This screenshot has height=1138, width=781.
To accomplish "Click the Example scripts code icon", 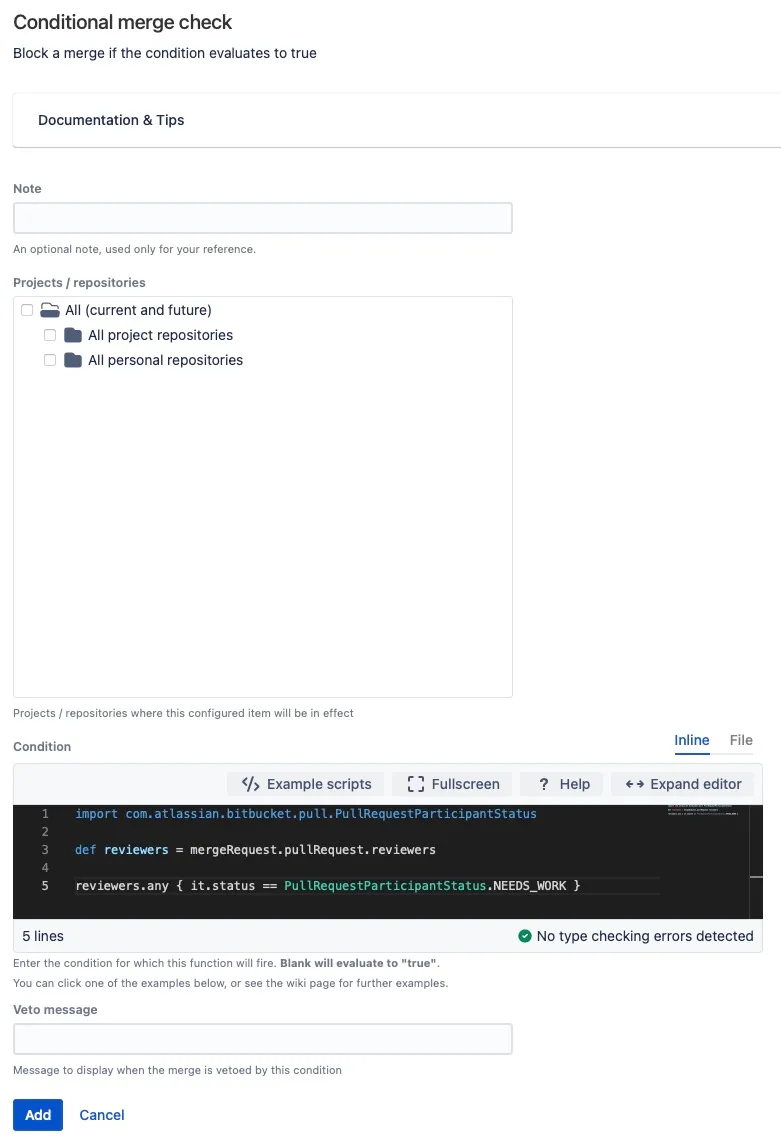I will point(250,784).
